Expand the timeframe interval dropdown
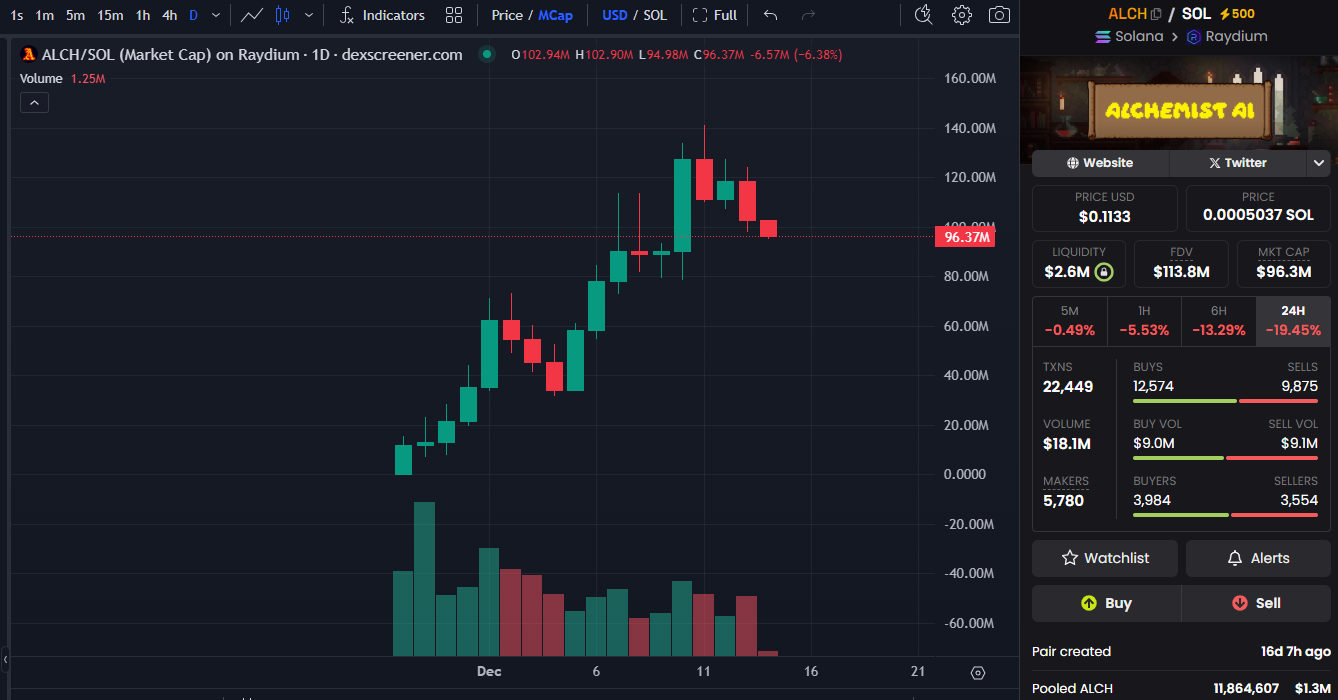This screenshot has height=700, width=1338. pyautogui.click(x=216, y=15)
